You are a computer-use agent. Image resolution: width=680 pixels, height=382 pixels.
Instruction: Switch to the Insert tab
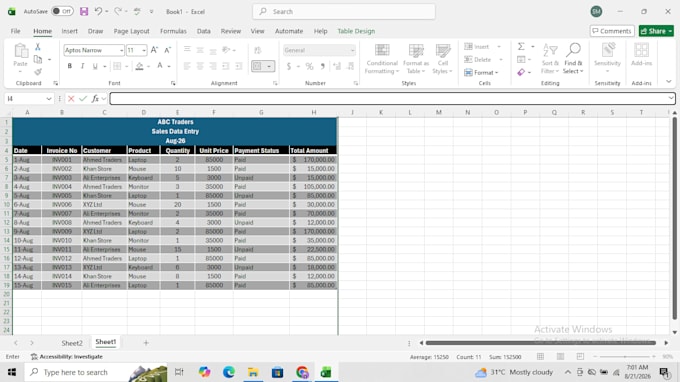click(x=69, y=31)
